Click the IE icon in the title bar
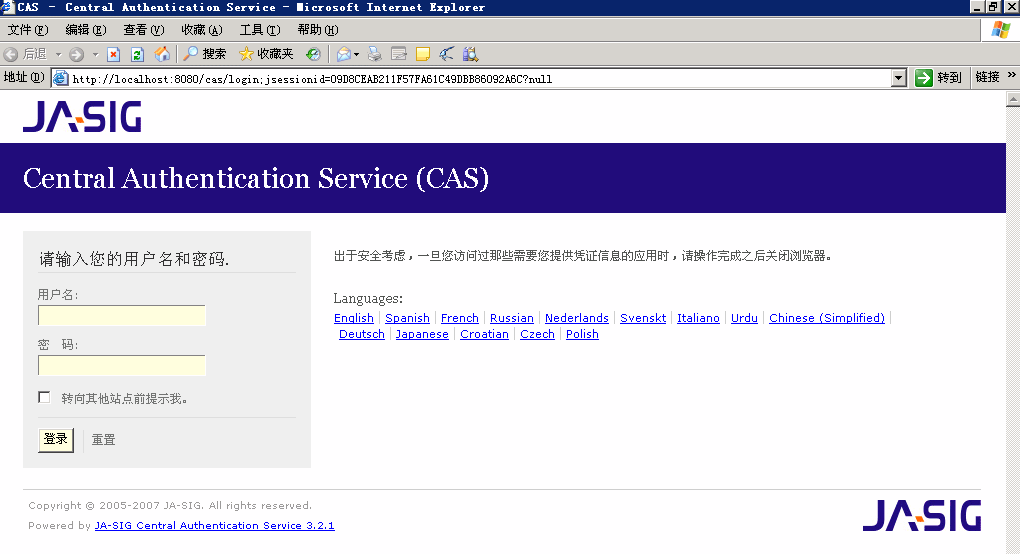Image resolution: width=1020 pixels, height=554 pixels. point(7,7)
